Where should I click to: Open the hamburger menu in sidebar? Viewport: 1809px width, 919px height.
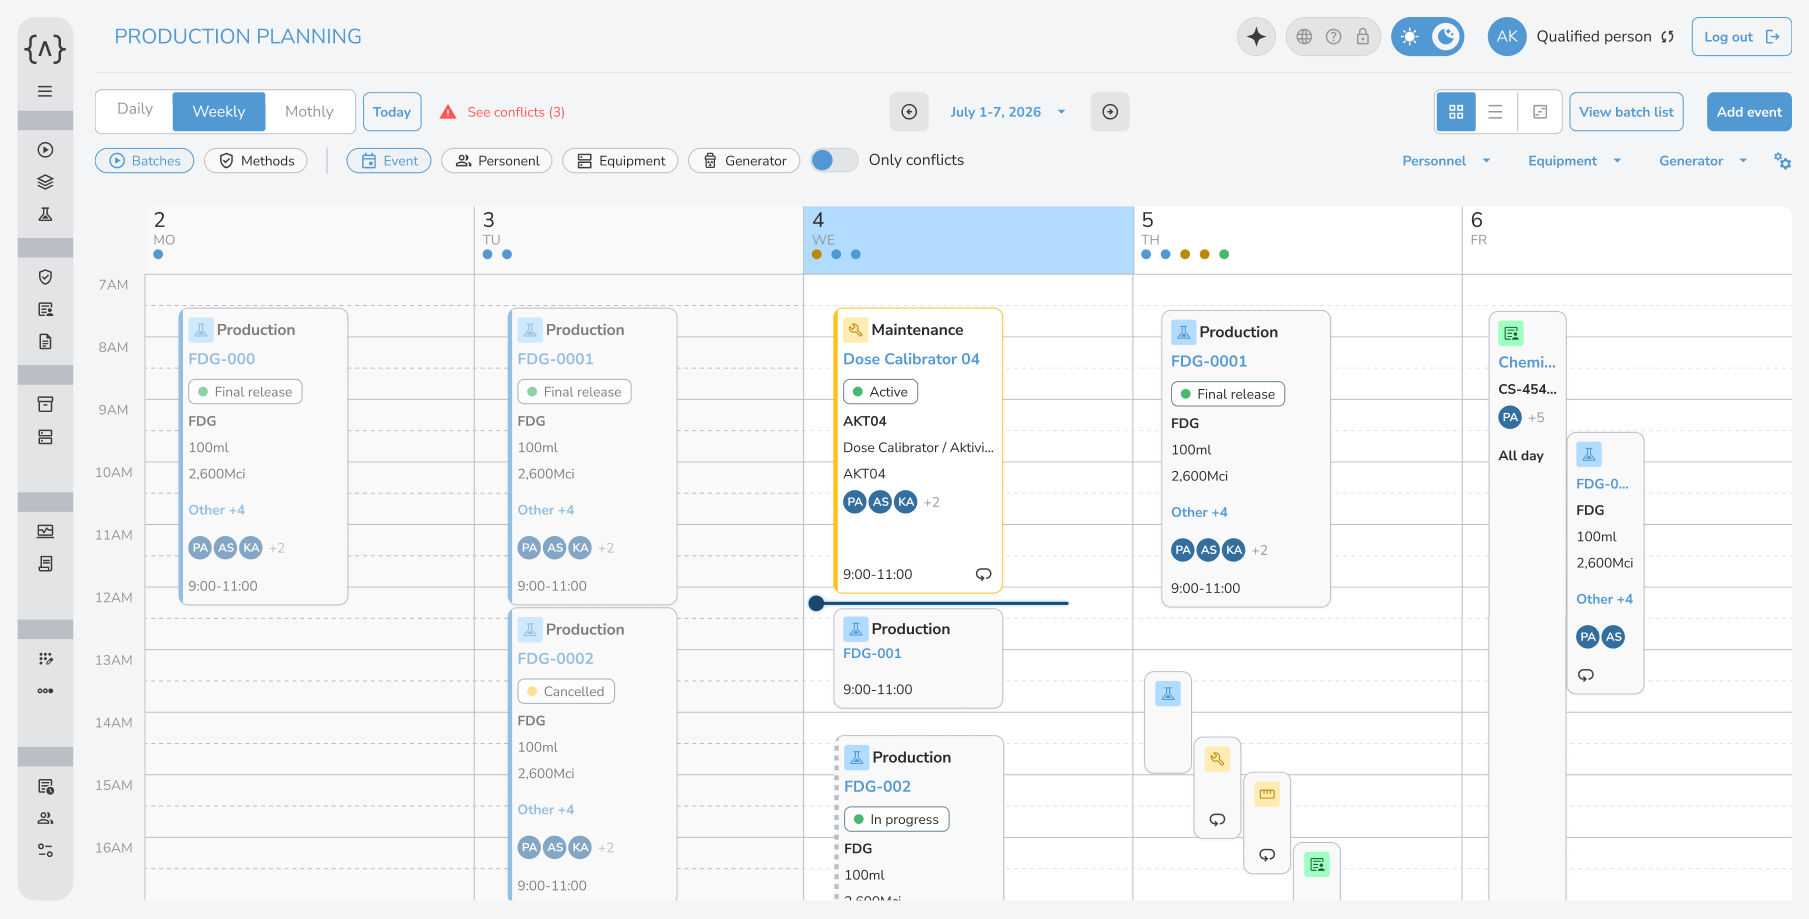[45, 91]
